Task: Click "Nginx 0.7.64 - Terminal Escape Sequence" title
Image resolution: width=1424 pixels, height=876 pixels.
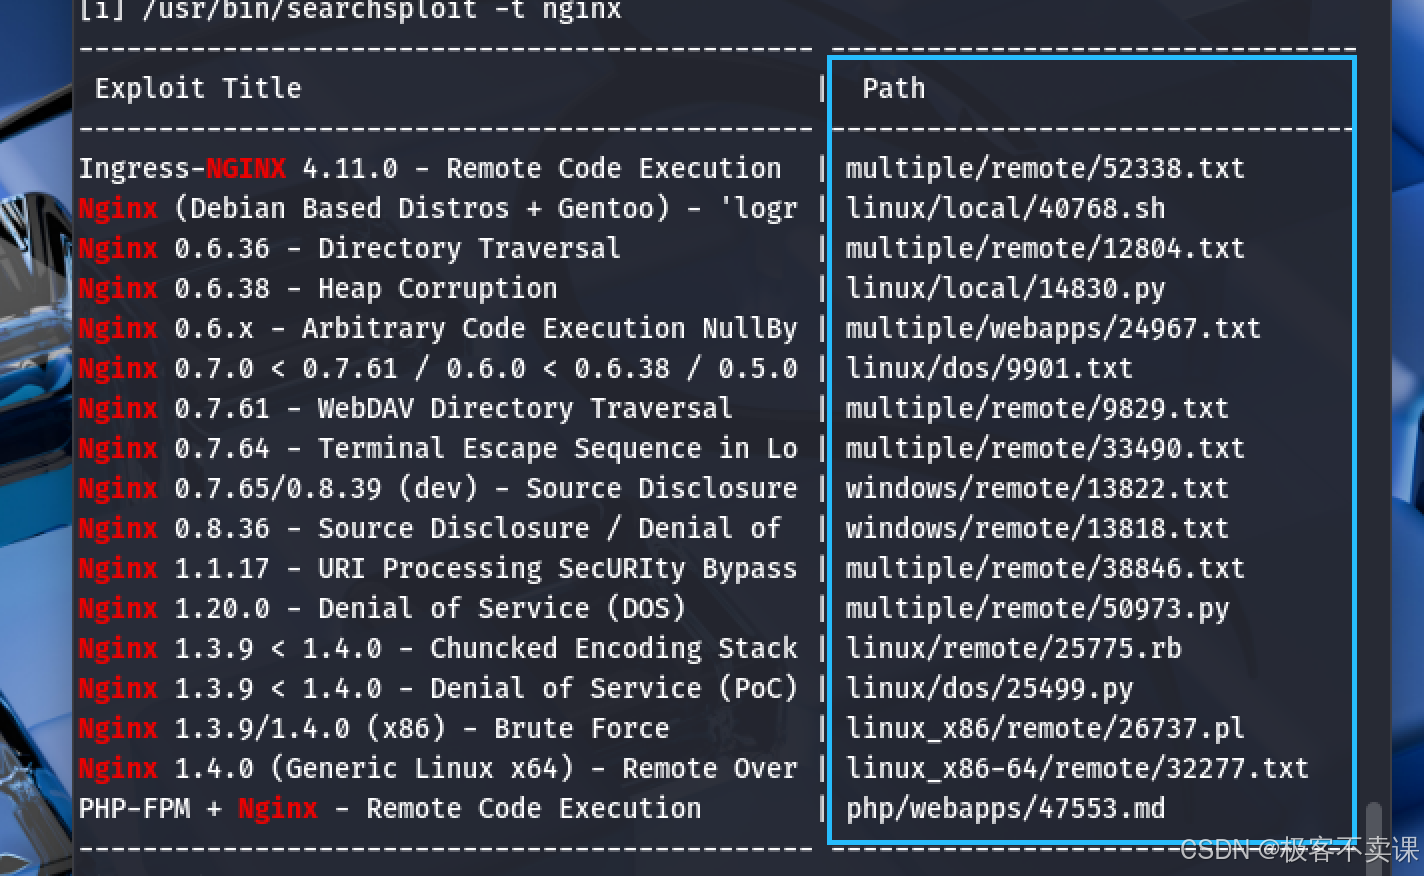Action: (x=438, y=448)
